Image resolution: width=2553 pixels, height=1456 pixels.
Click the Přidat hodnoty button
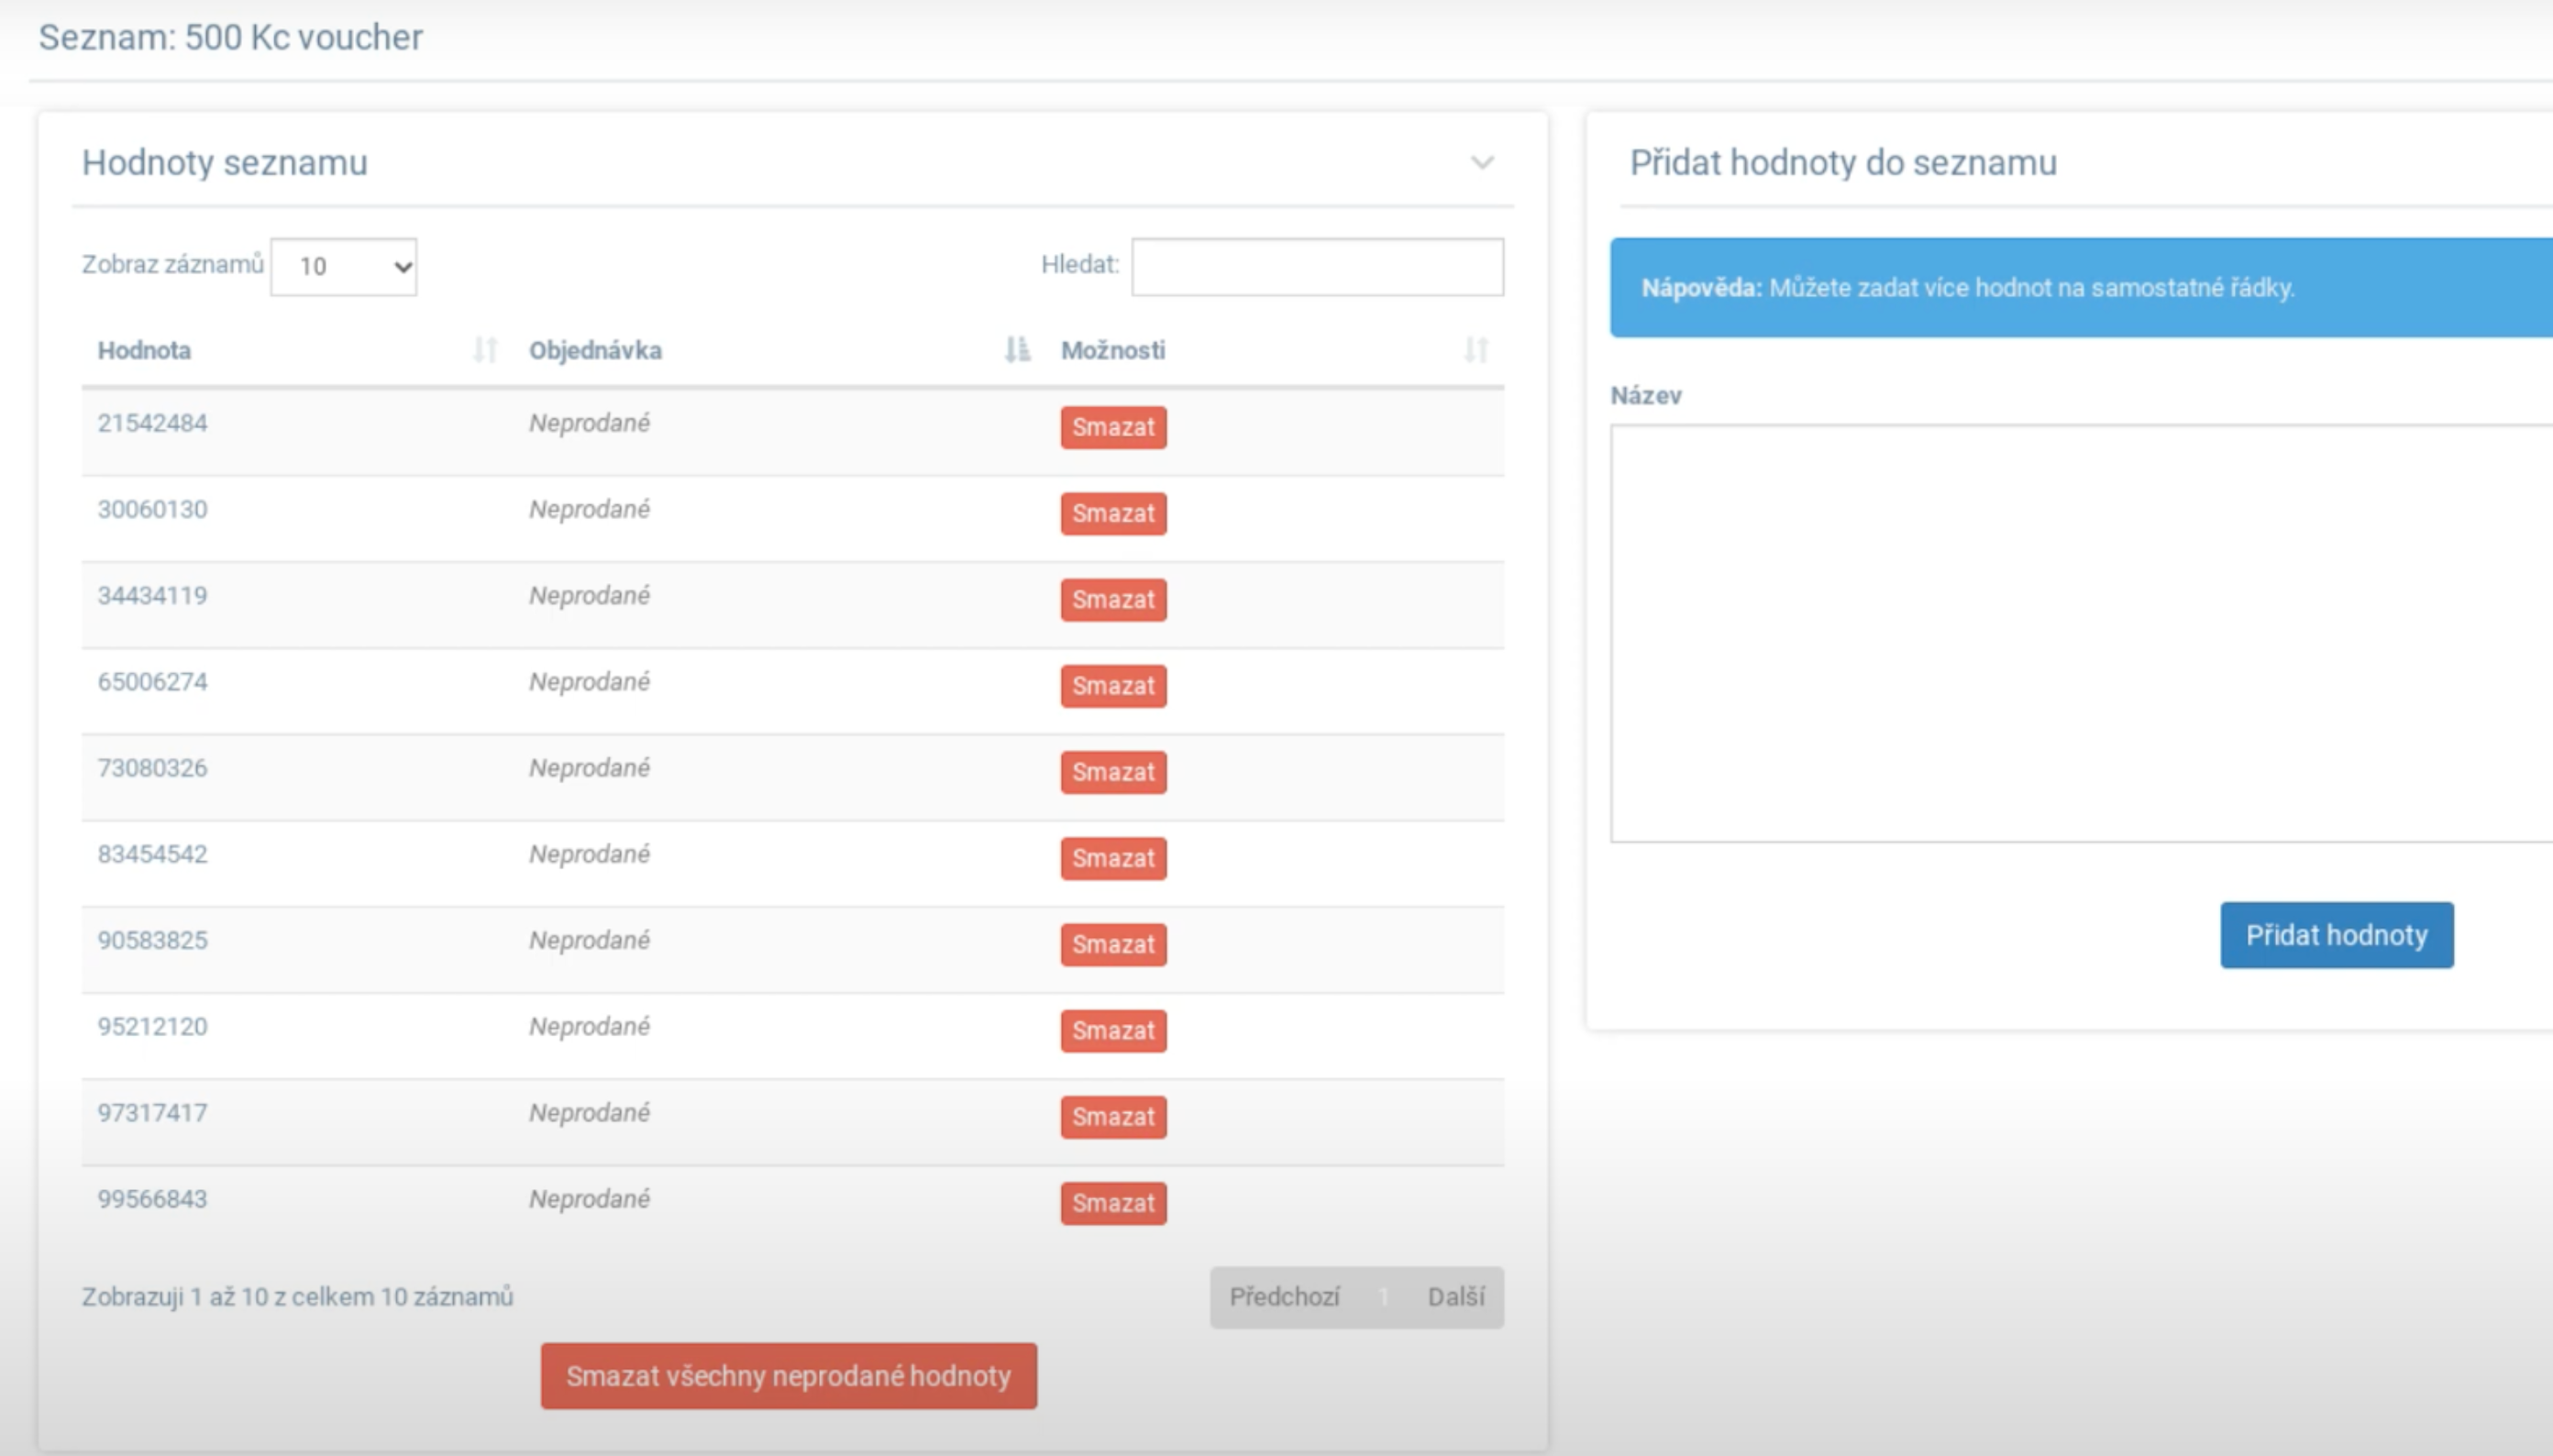coord(2336,935)
